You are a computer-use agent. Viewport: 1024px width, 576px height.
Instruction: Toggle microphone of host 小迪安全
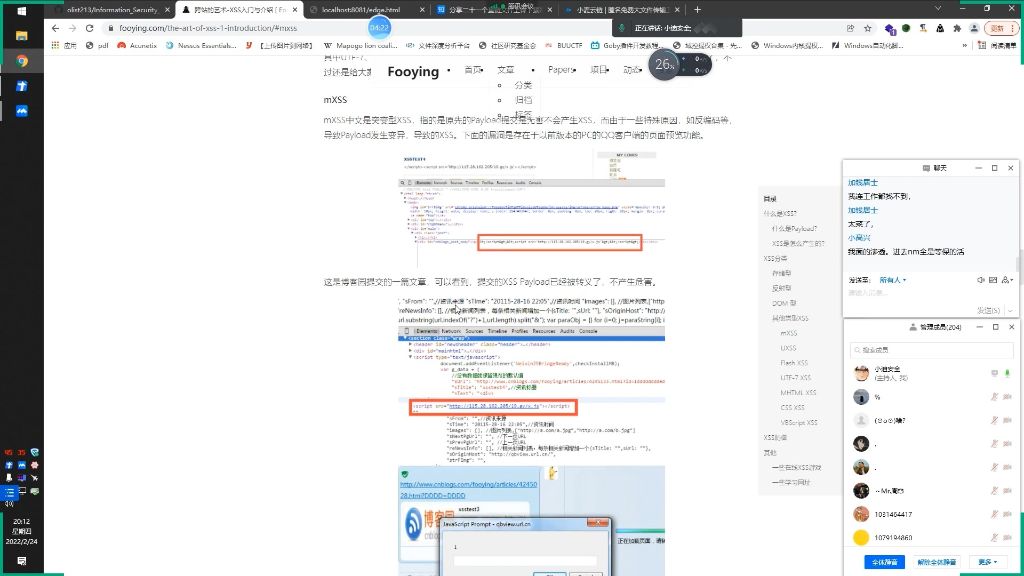tap(1007, 373)
